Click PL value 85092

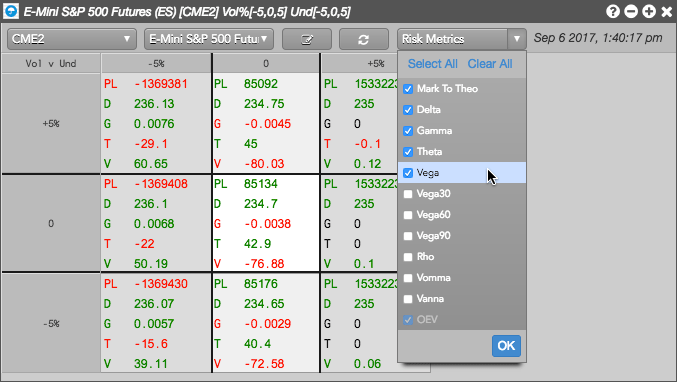pos(261,84)
